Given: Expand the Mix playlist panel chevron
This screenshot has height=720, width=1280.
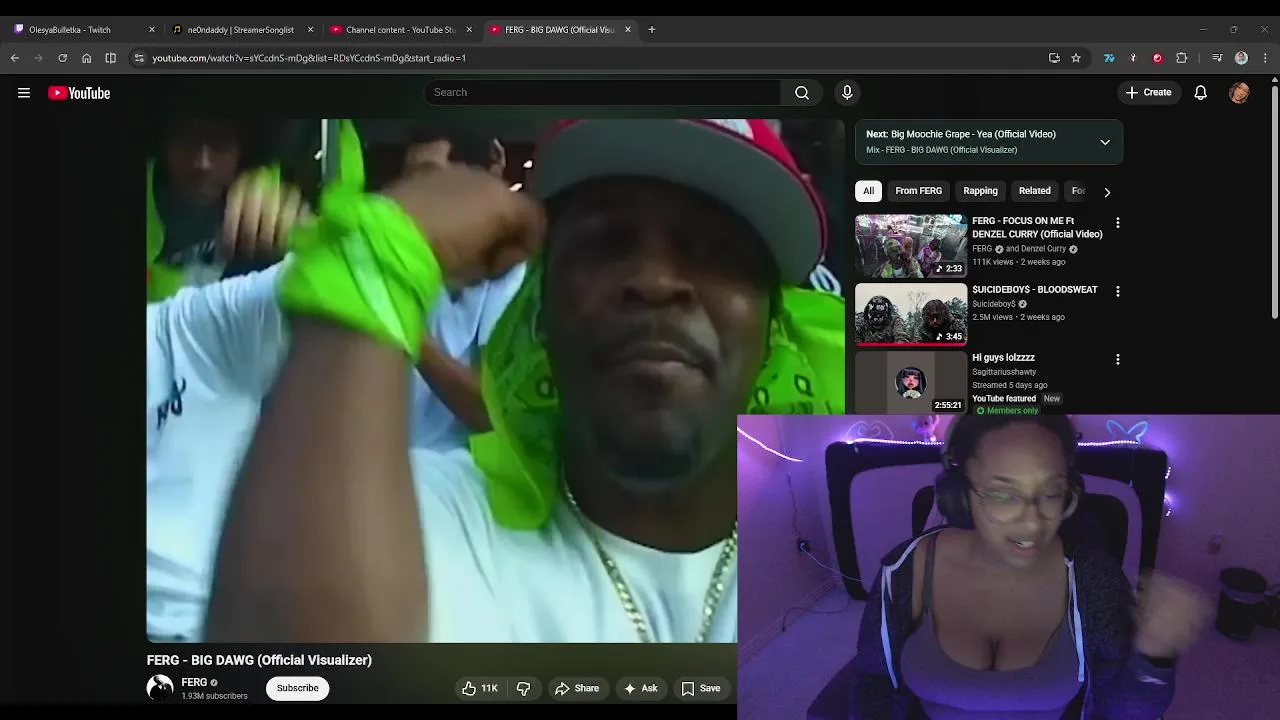Looking at the screenshot, I should [1105, 142].
